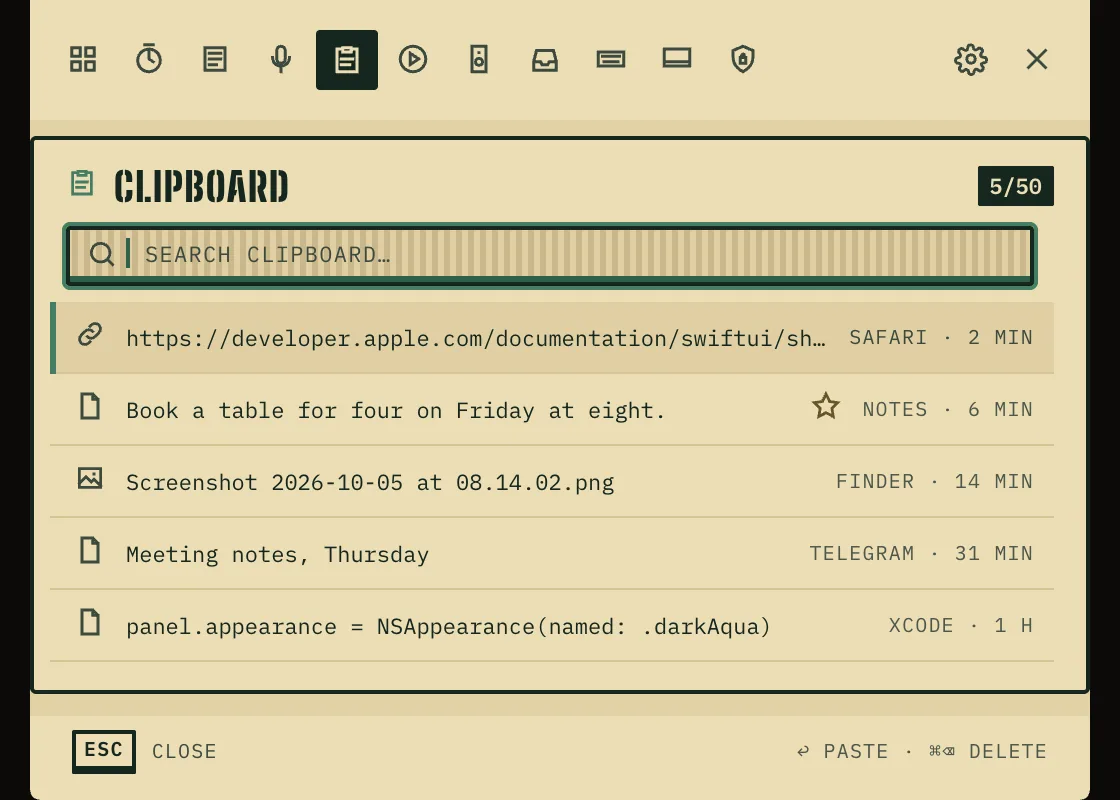
Task: Open settings with the gear icon
Action: 971,59
